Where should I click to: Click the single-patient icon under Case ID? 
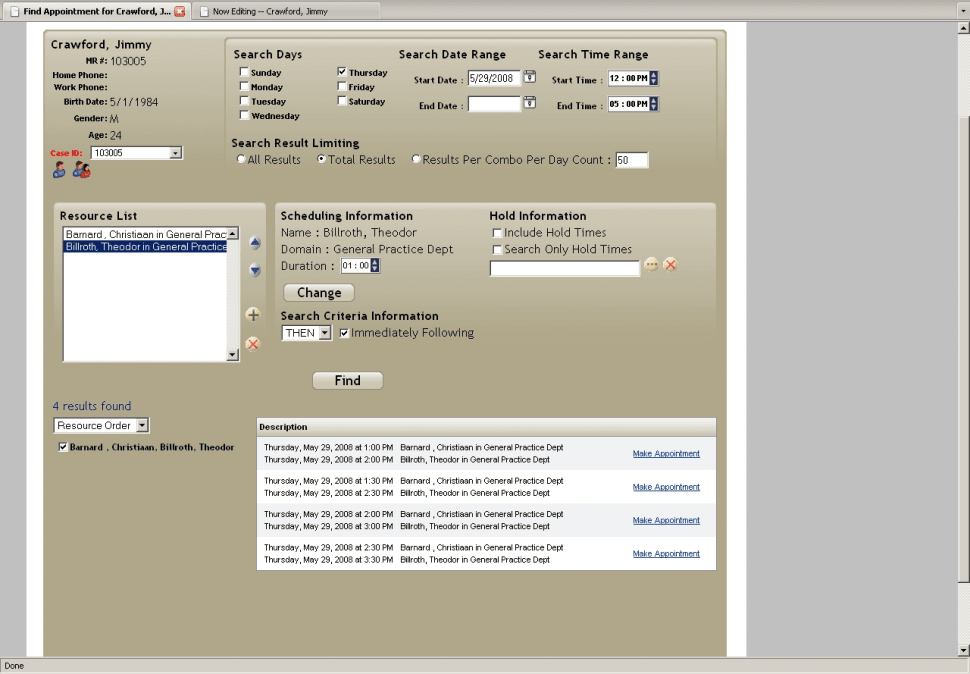[57, 171]
